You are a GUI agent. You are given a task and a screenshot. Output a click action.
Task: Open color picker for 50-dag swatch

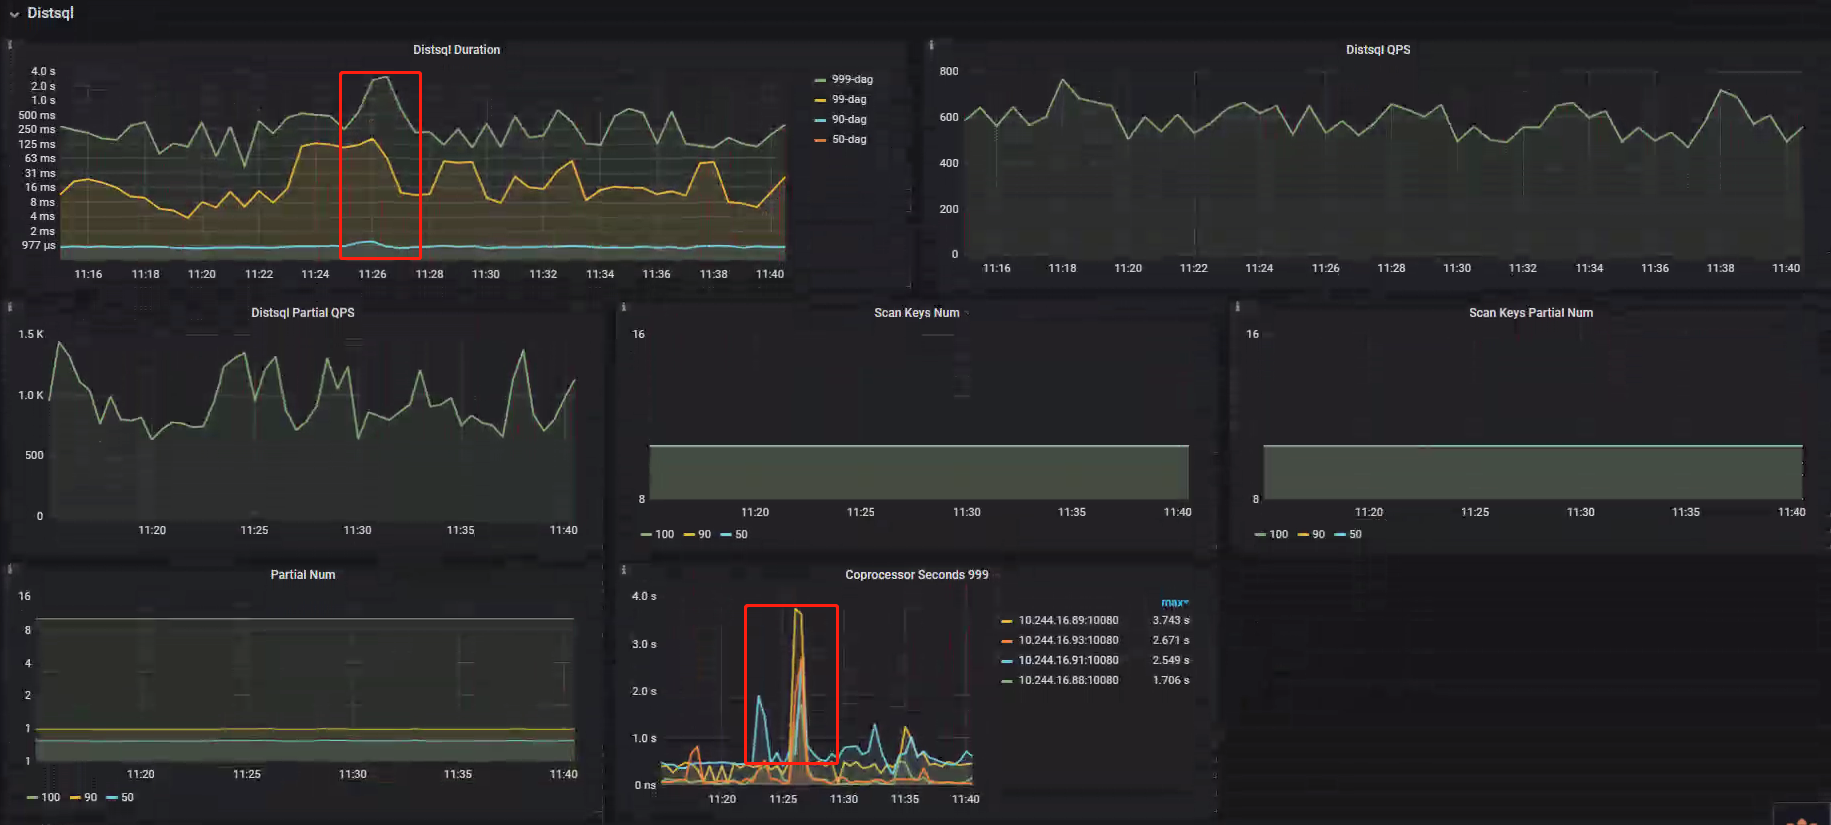[820, 140]
